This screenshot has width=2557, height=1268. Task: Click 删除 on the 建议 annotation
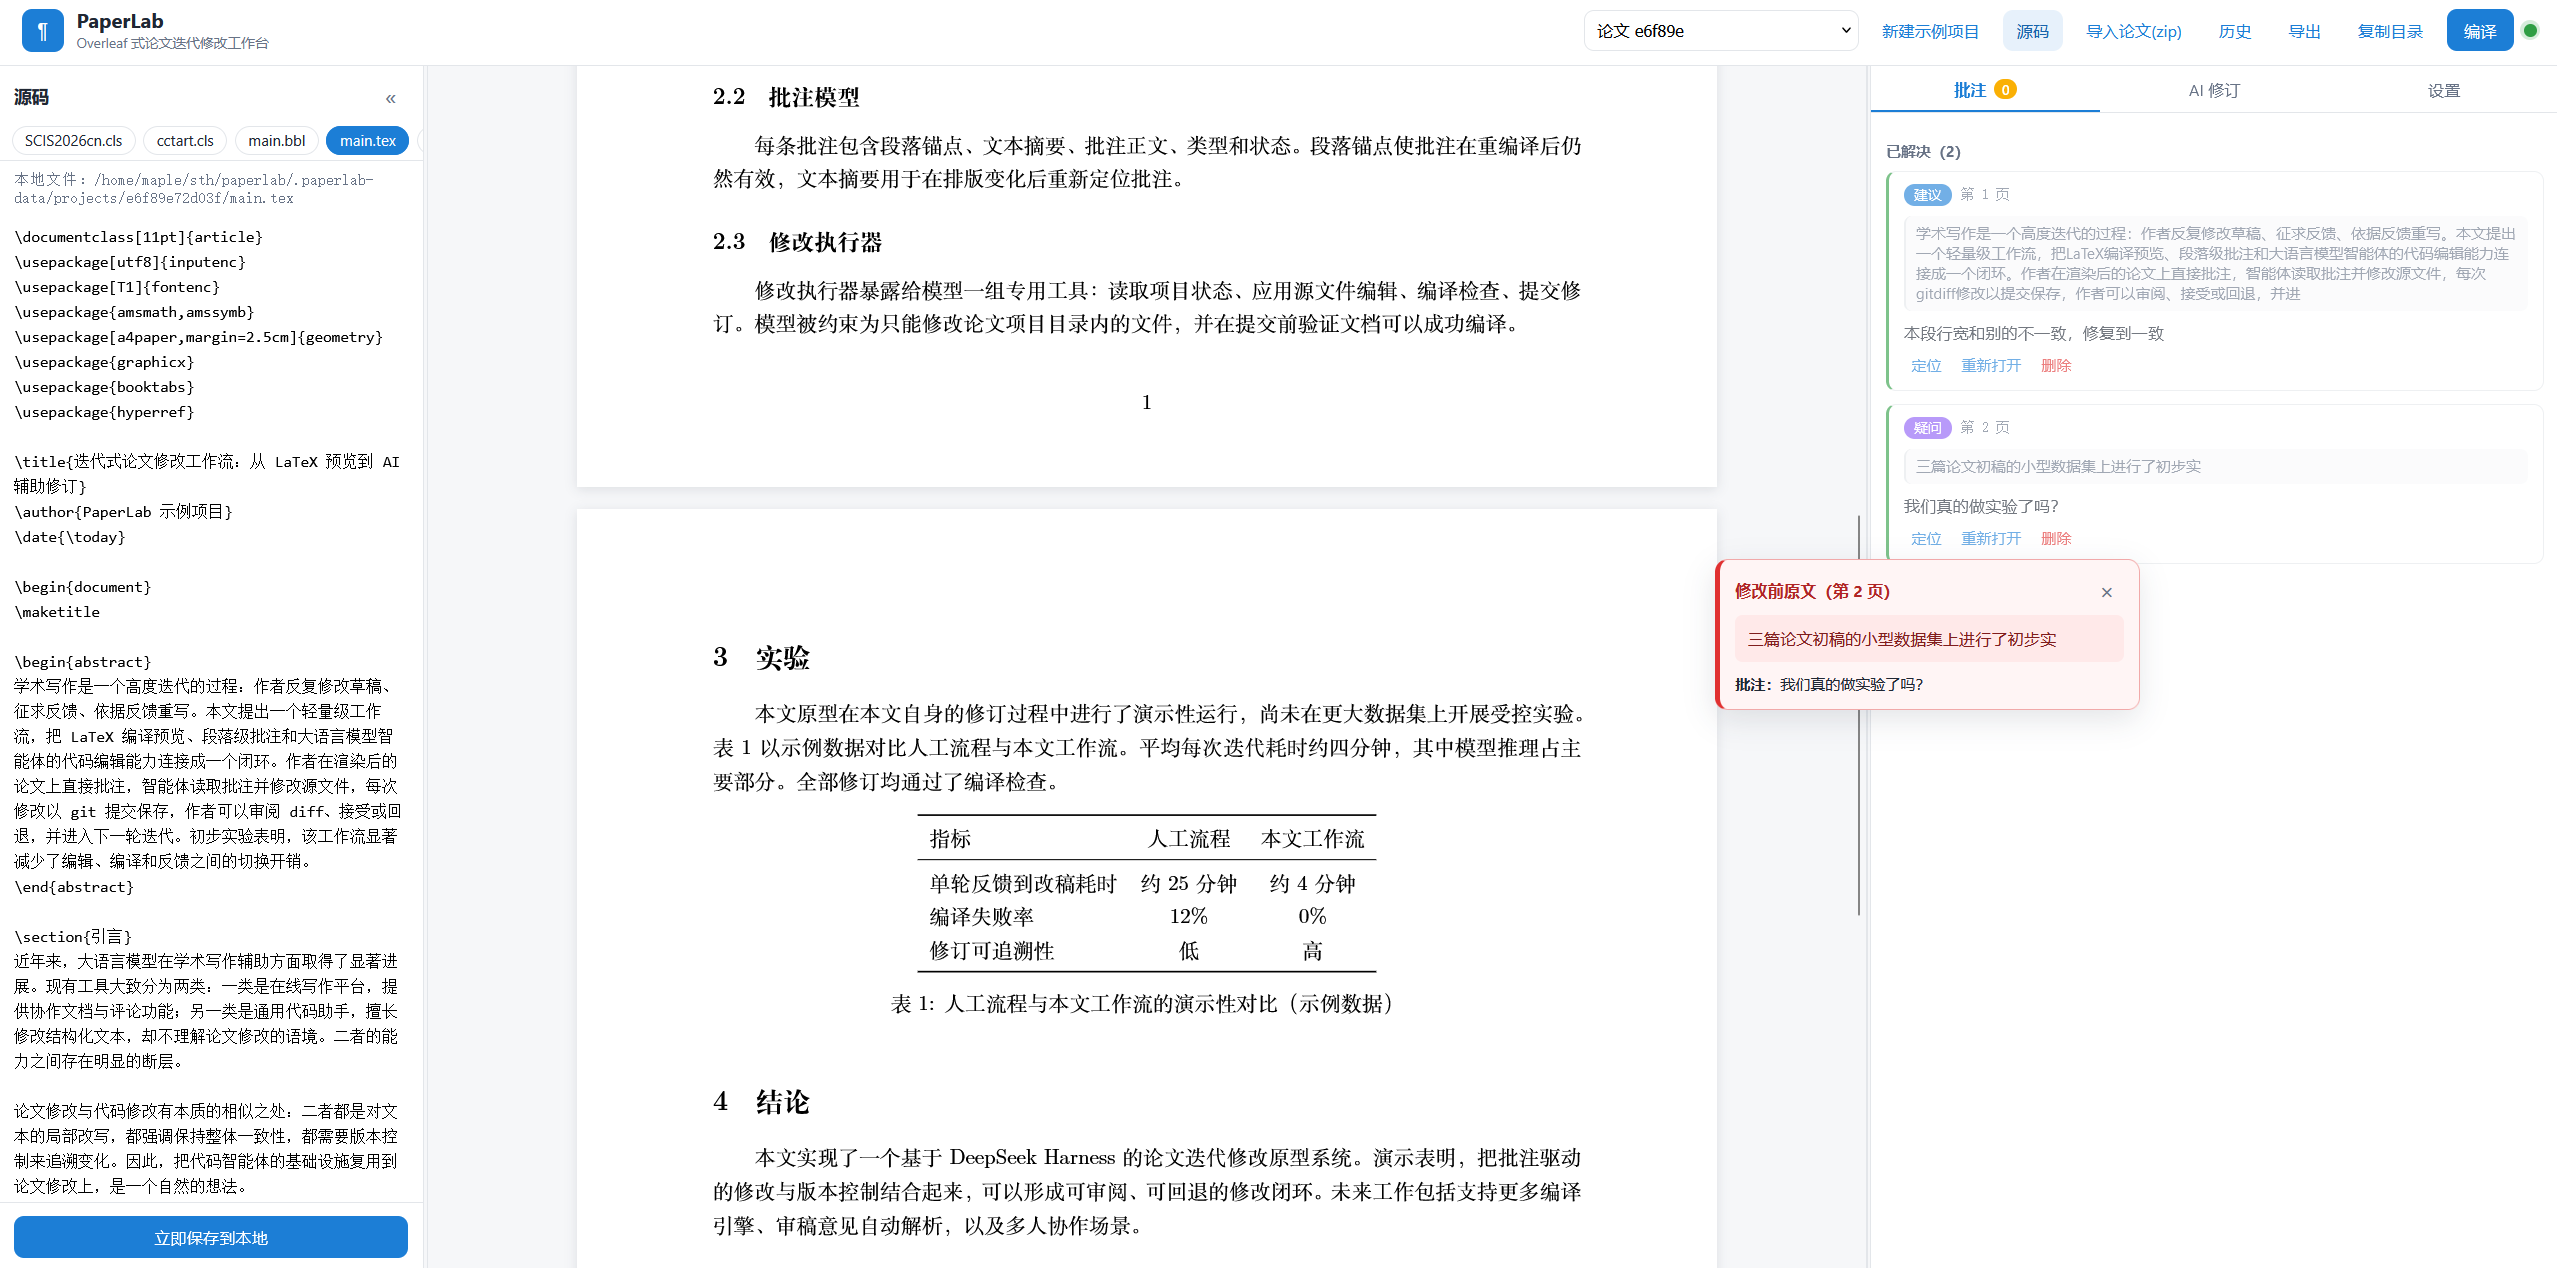[2056, 366]
